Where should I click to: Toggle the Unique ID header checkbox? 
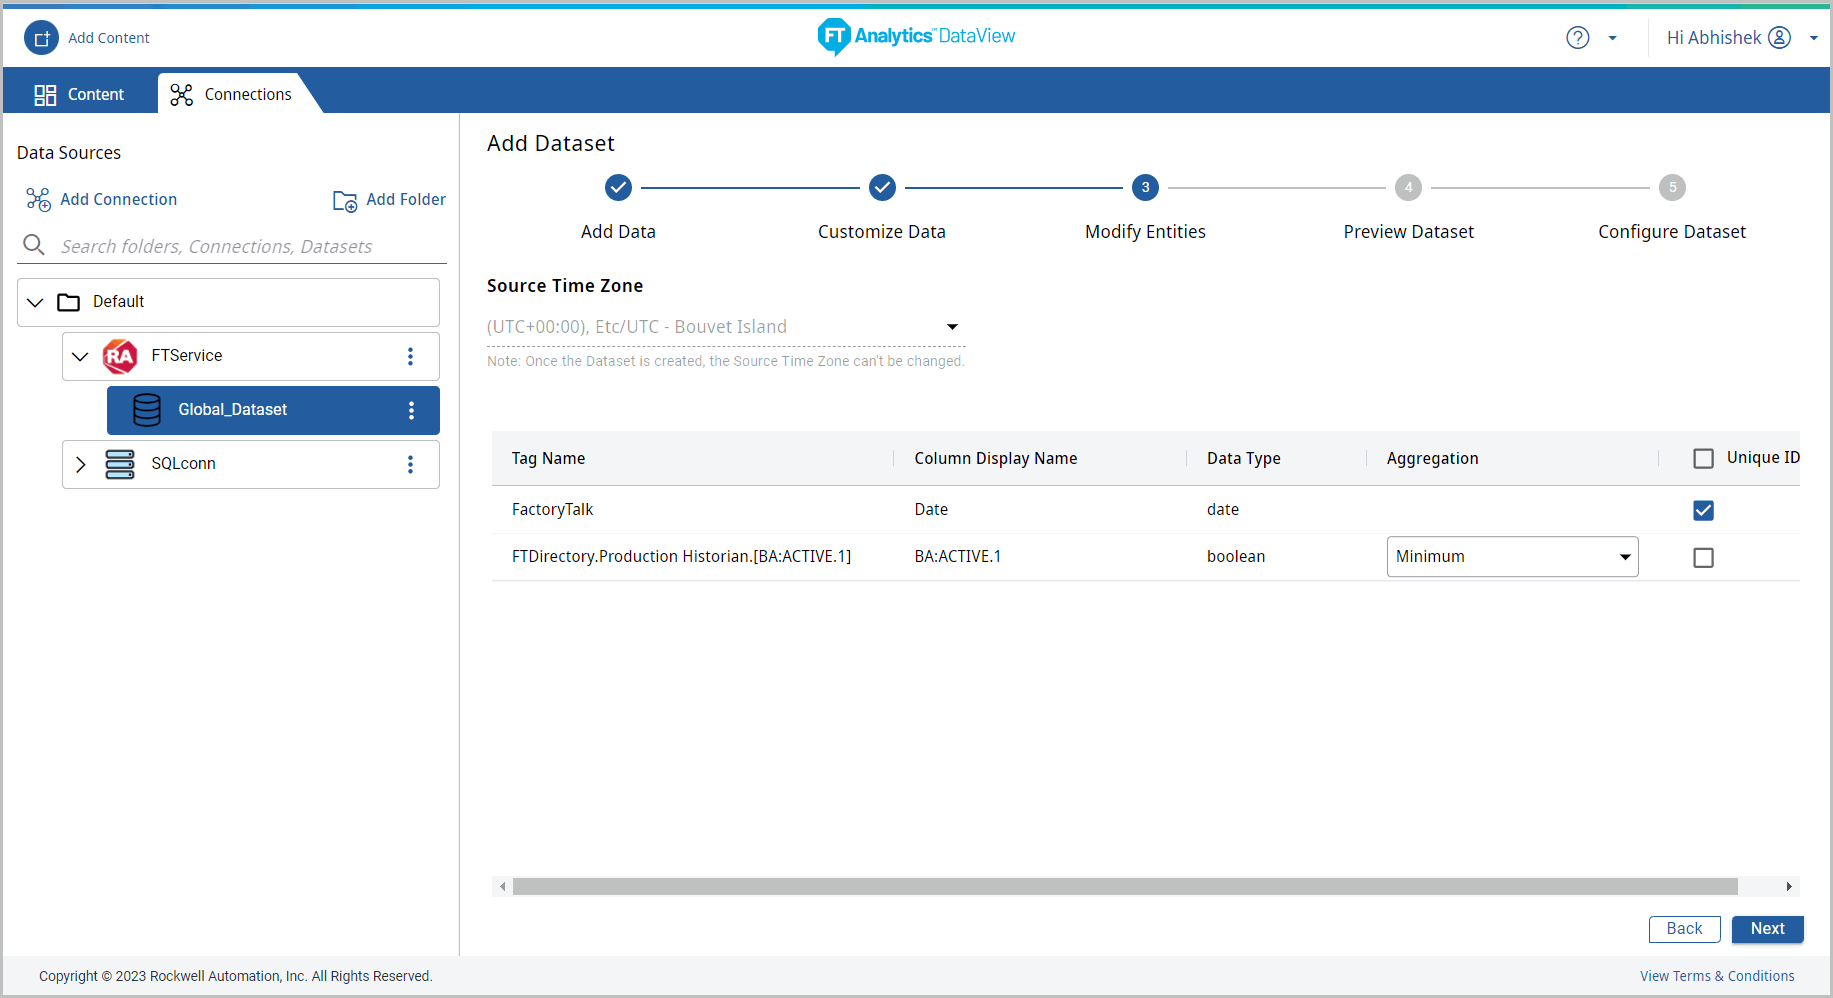1703,458
